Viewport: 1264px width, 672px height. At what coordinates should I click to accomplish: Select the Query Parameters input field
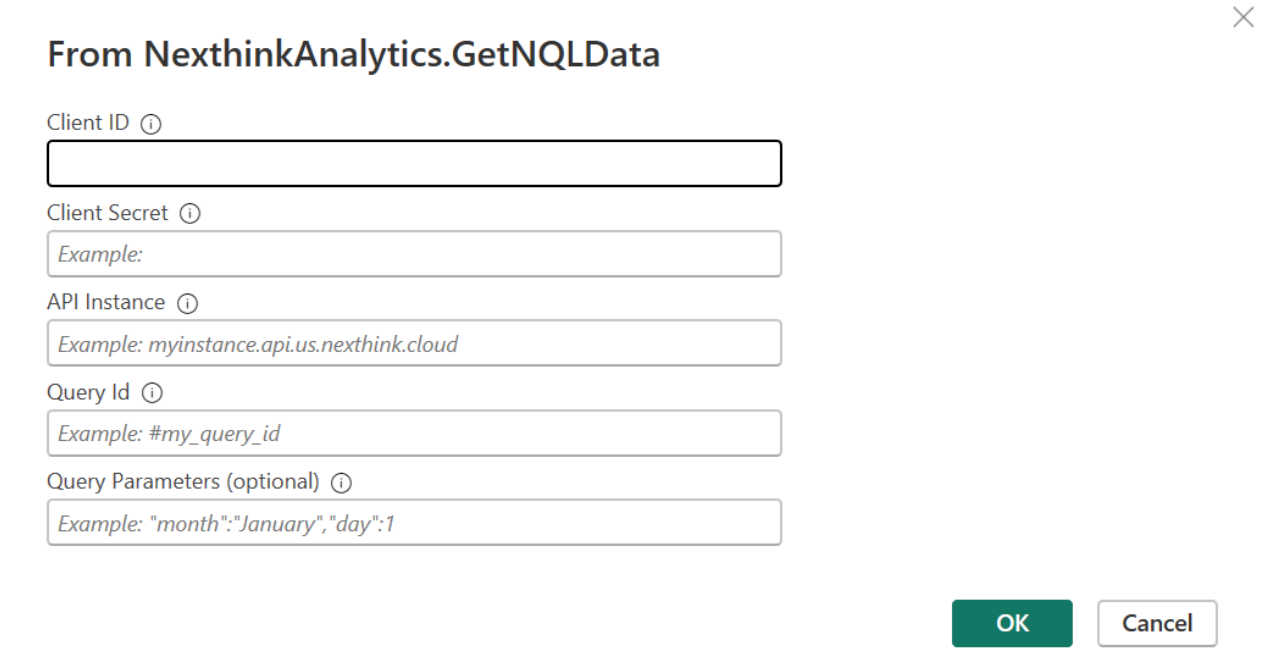point(414,522)
